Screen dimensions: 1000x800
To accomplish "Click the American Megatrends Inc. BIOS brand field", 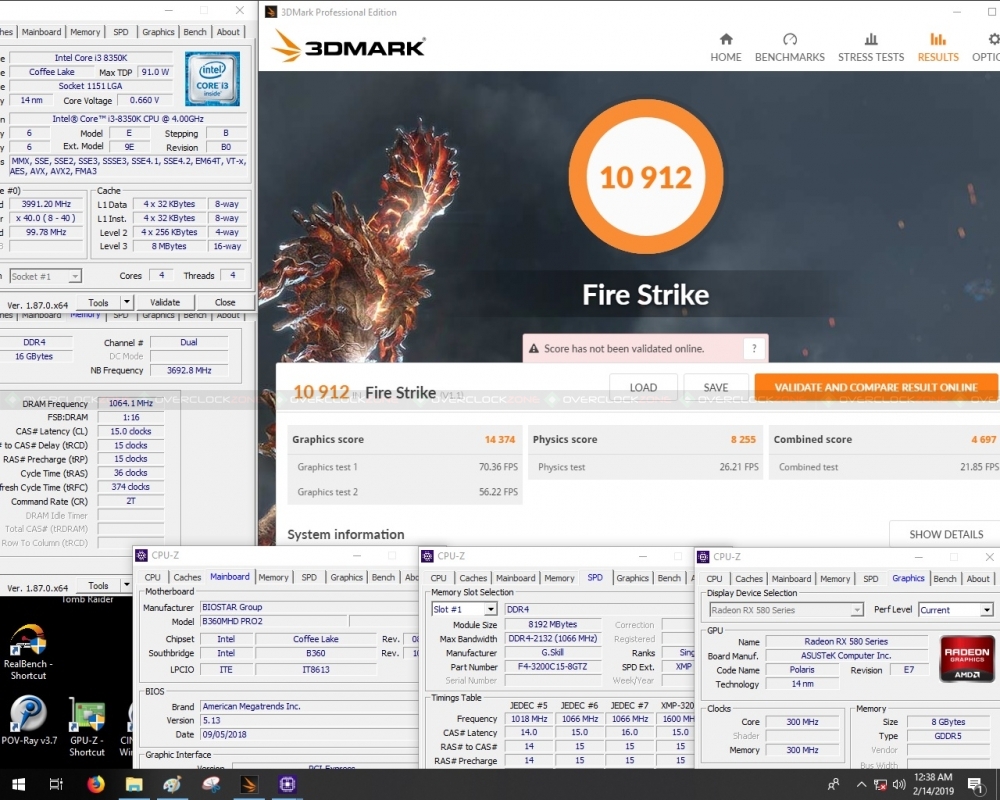I will coord(309,706).
